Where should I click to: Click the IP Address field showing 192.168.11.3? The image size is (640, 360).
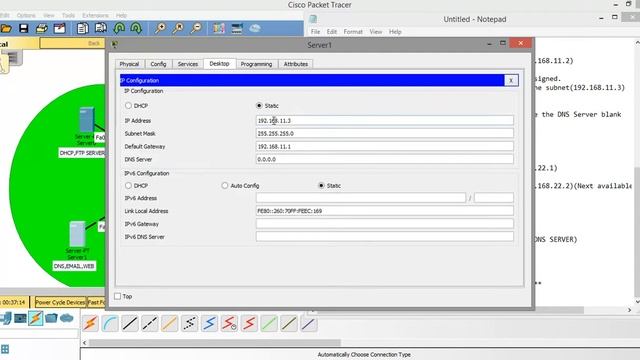click(384, 120)
